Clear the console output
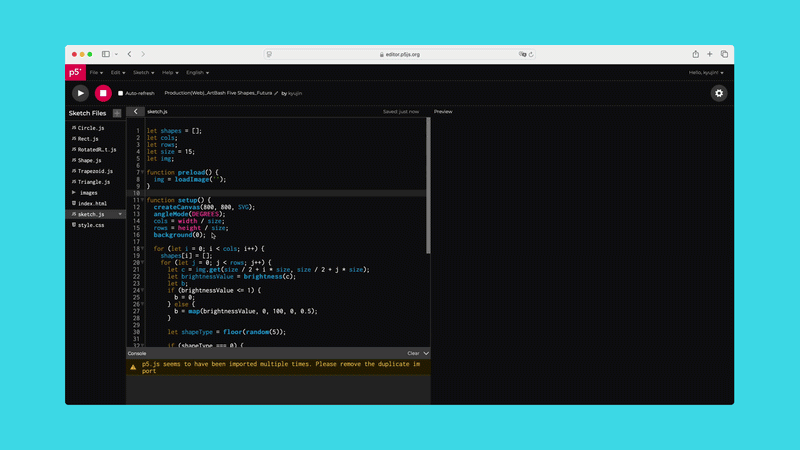800x450 pixels. [x=413, y=353]
